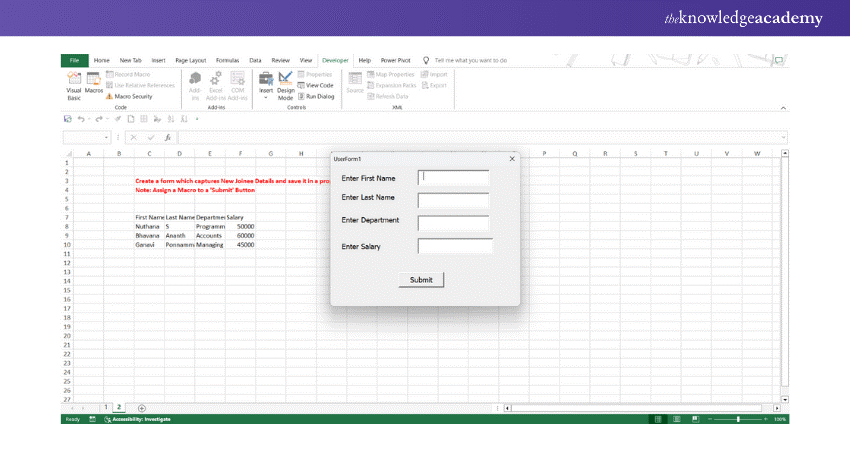Switch to the Formulas ribbon tab
Screen dimensions: 850x450
(227, 60)
